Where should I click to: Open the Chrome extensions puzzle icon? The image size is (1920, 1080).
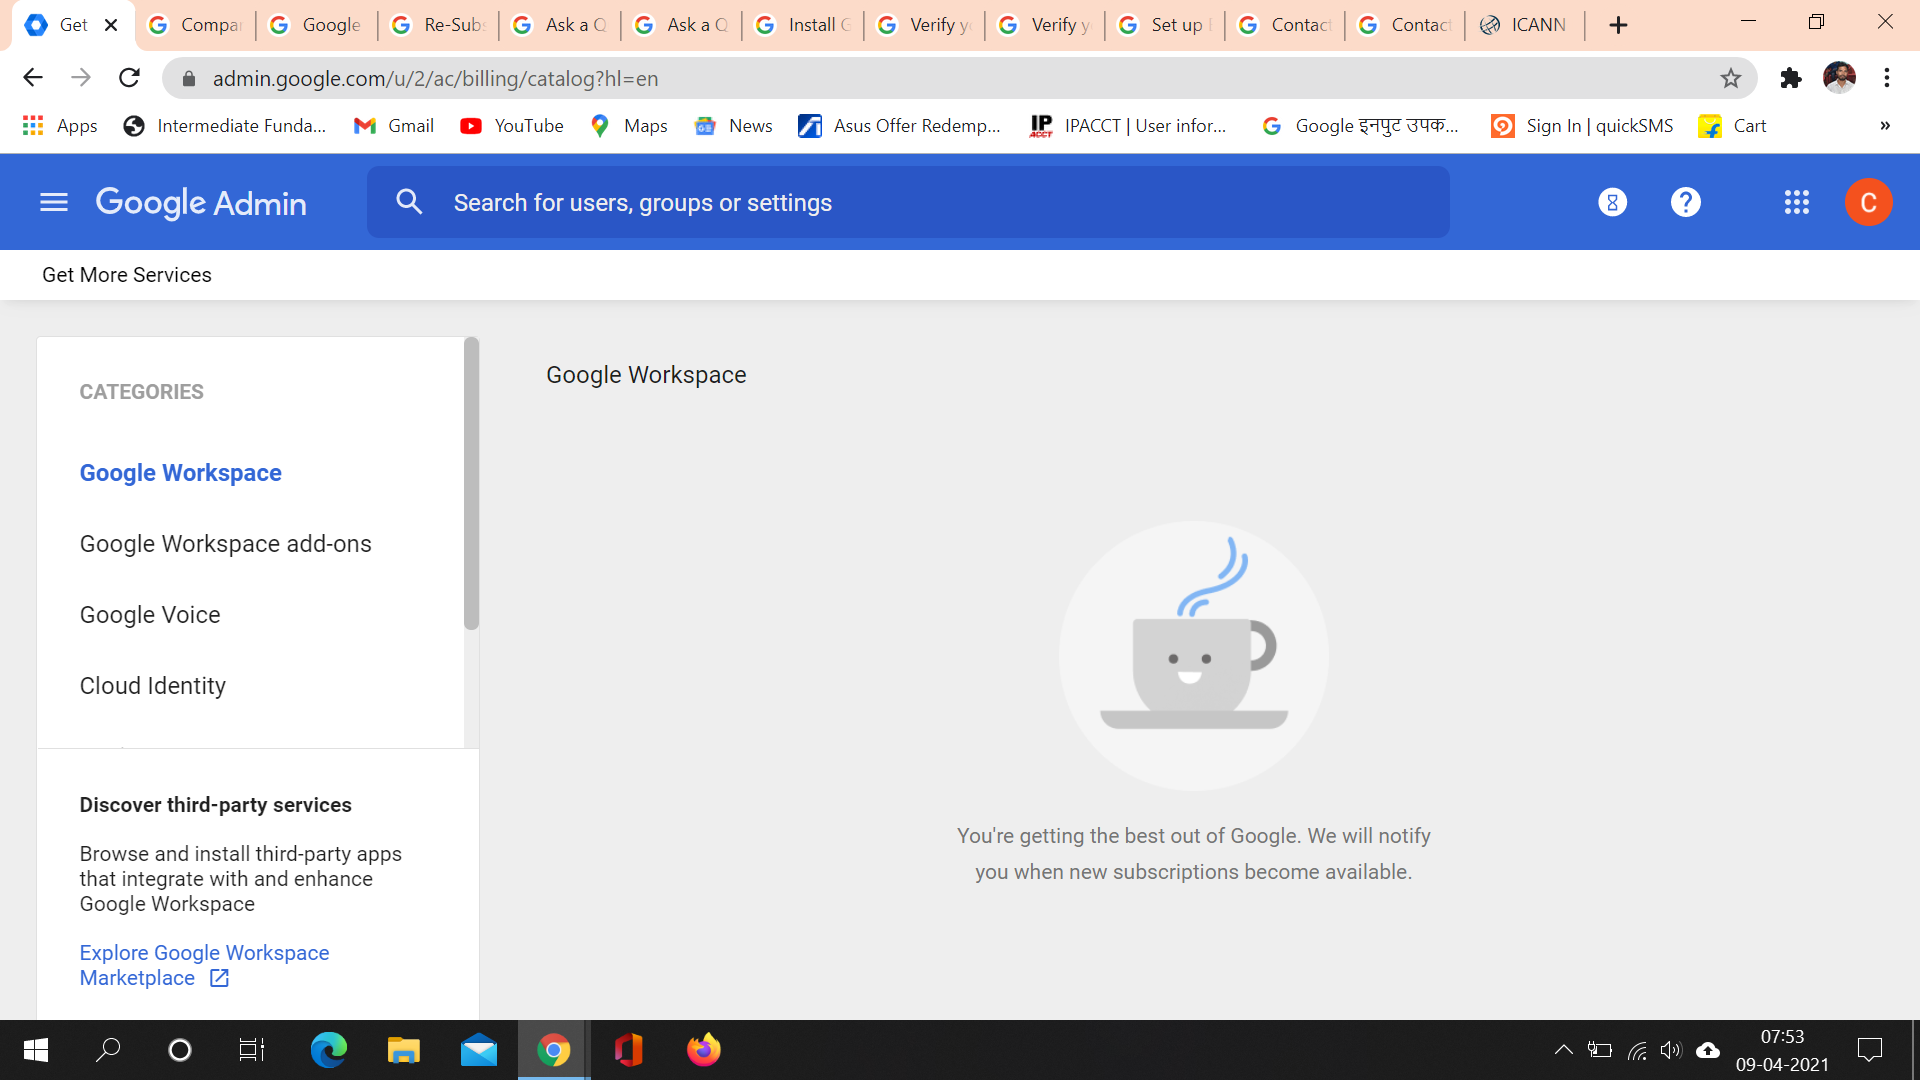[x=1791, y=78]
